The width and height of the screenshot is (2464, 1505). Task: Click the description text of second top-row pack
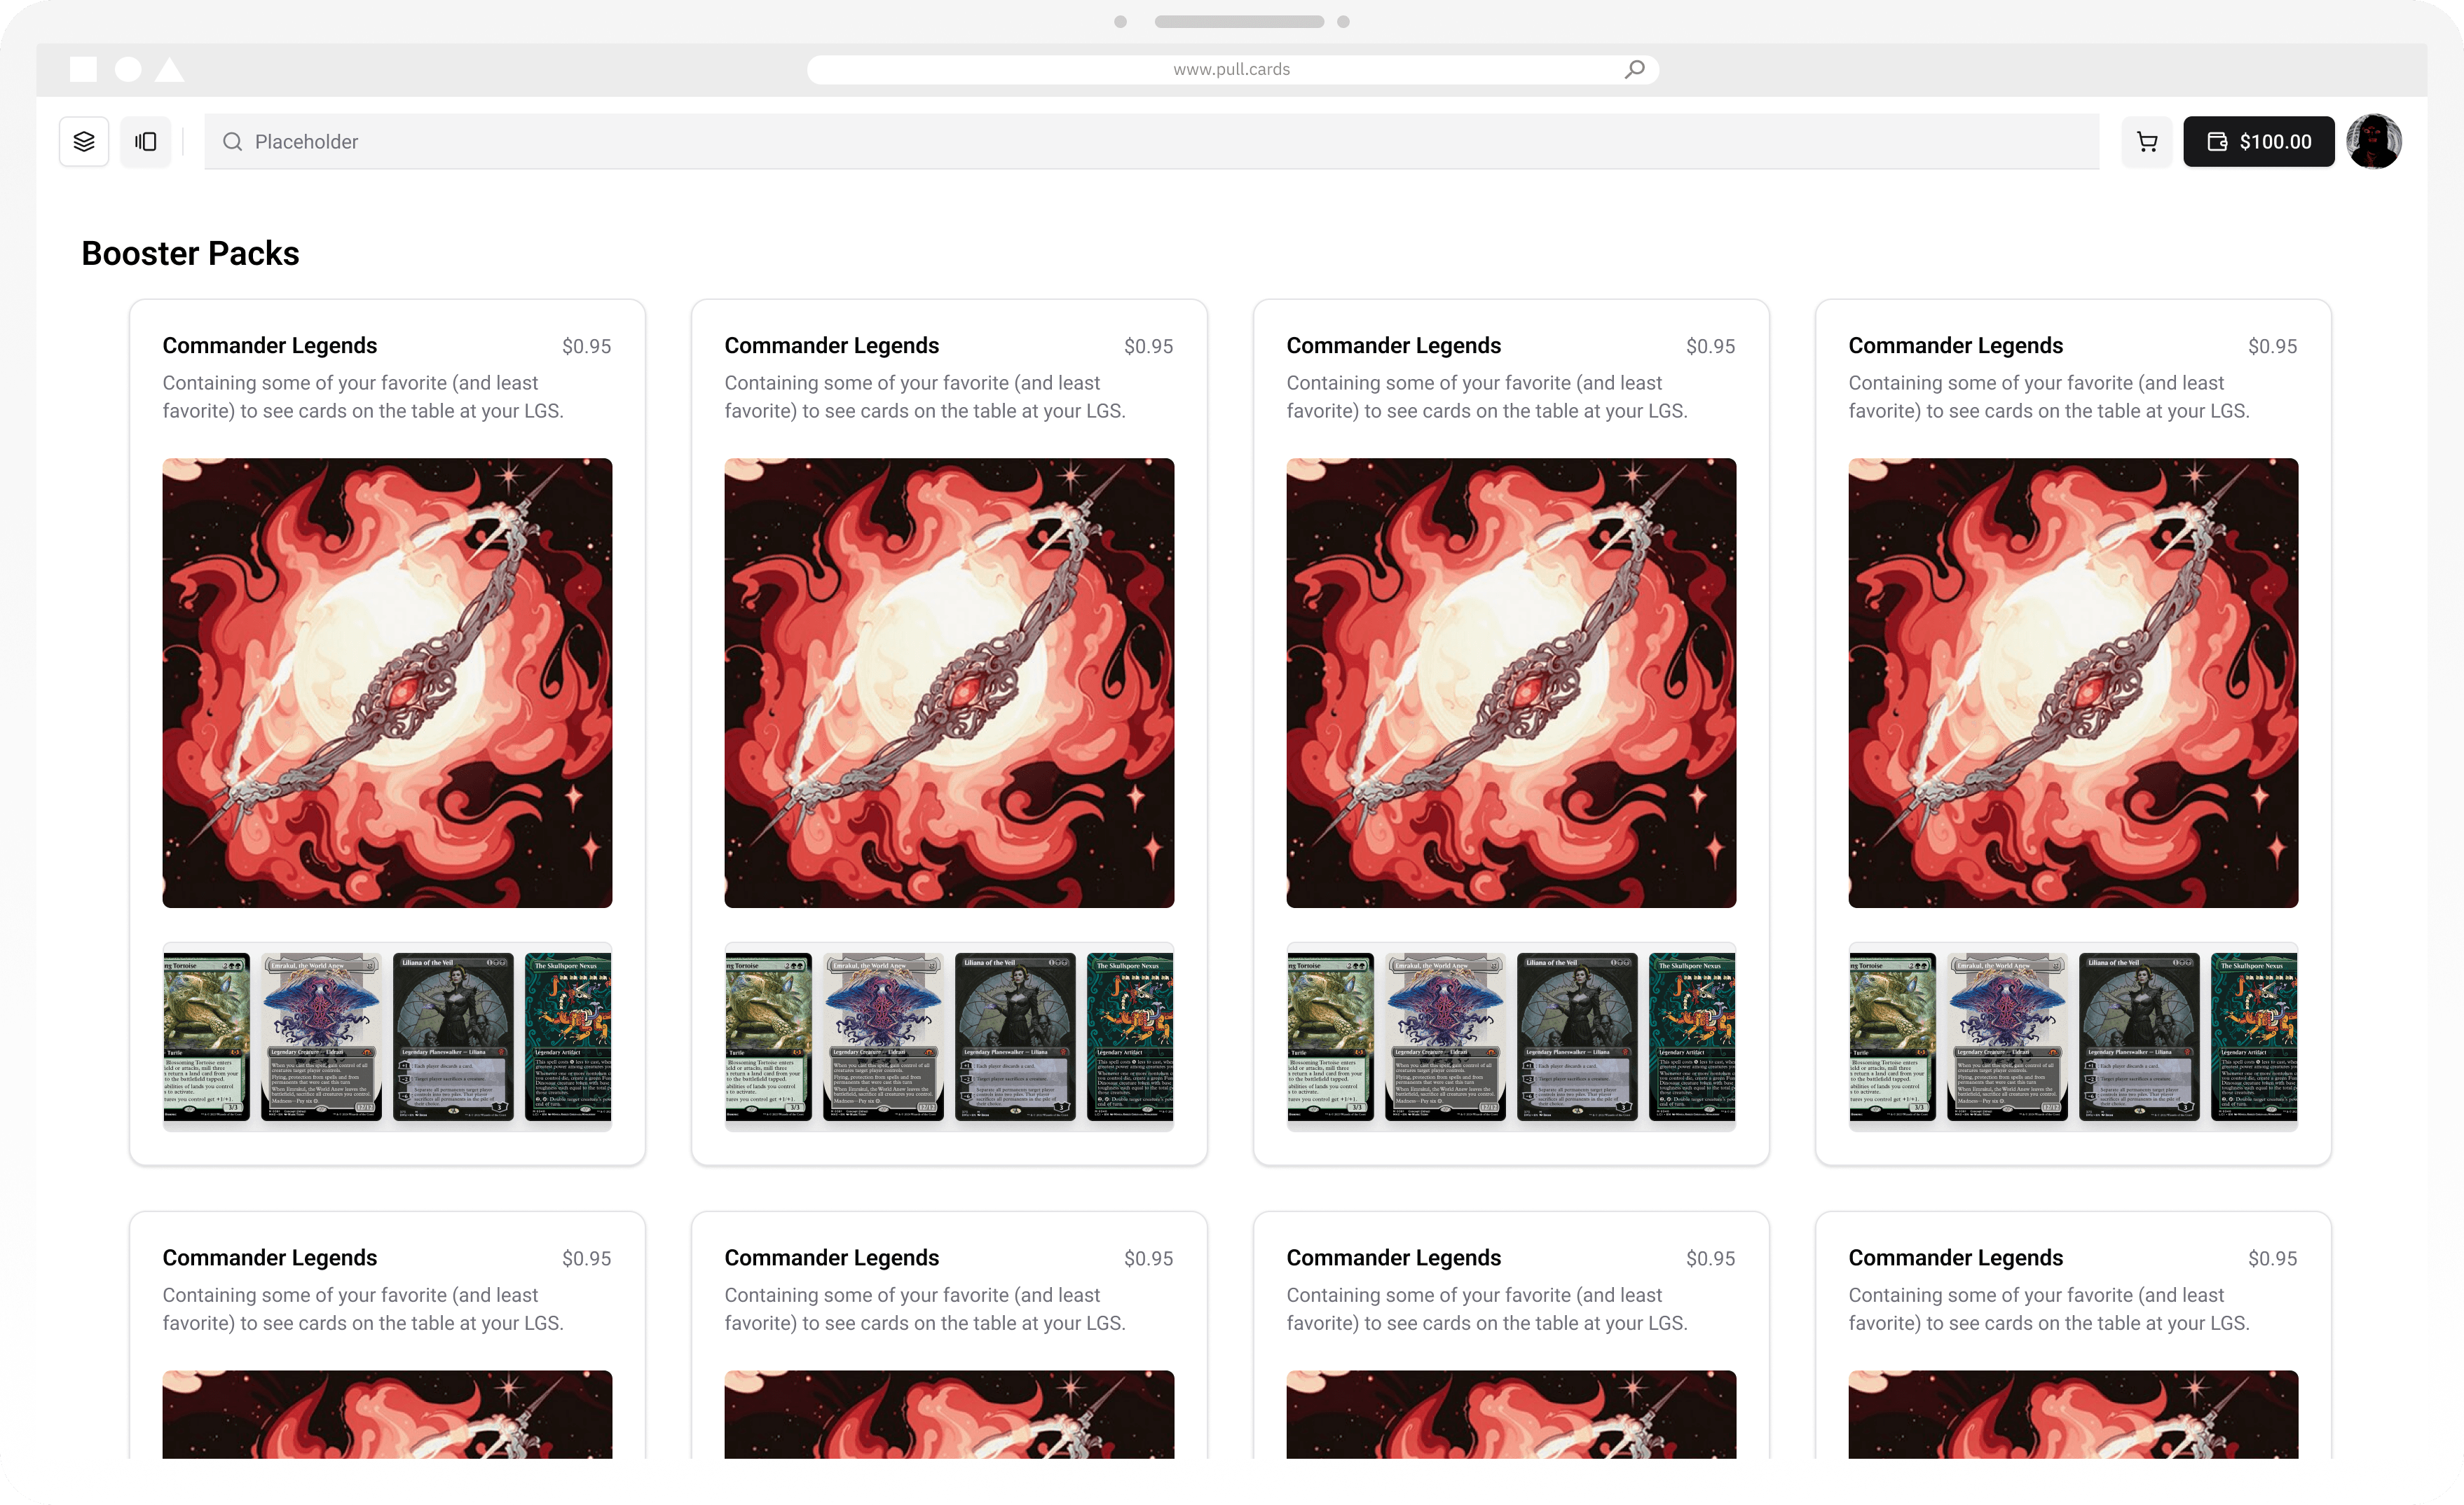(x=925, y=397)
